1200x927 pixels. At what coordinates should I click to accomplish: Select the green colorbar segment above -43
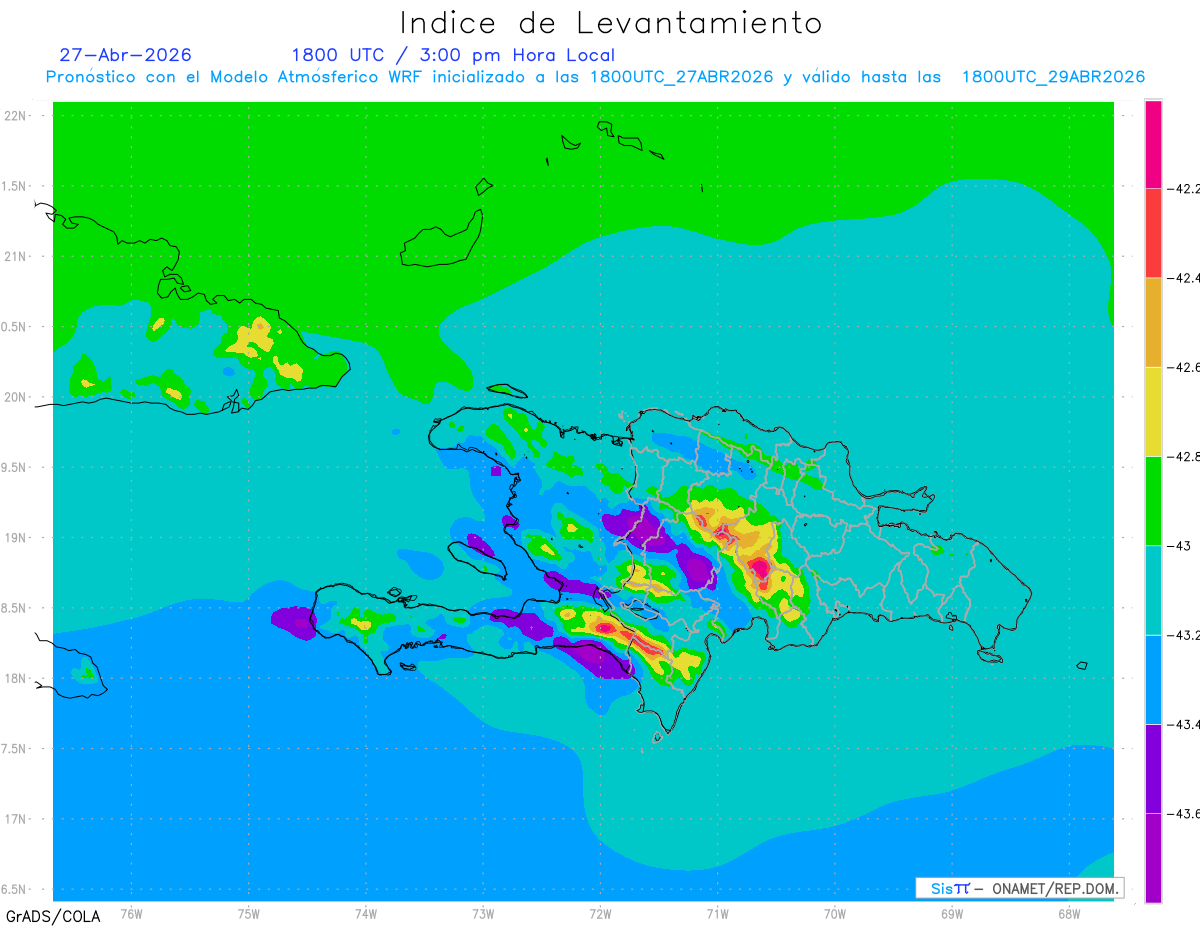[1153, 500]
